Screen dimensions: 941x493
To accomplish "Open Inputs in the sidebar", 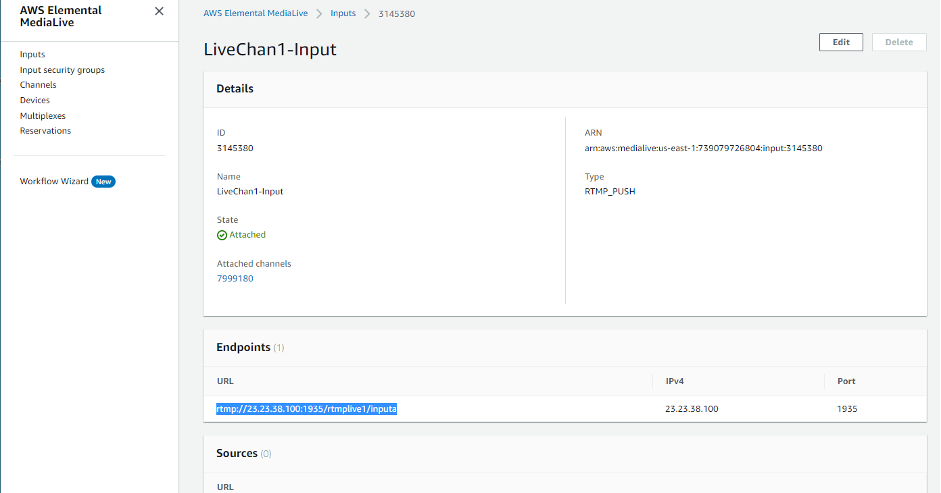I will (x=32, y=55).
